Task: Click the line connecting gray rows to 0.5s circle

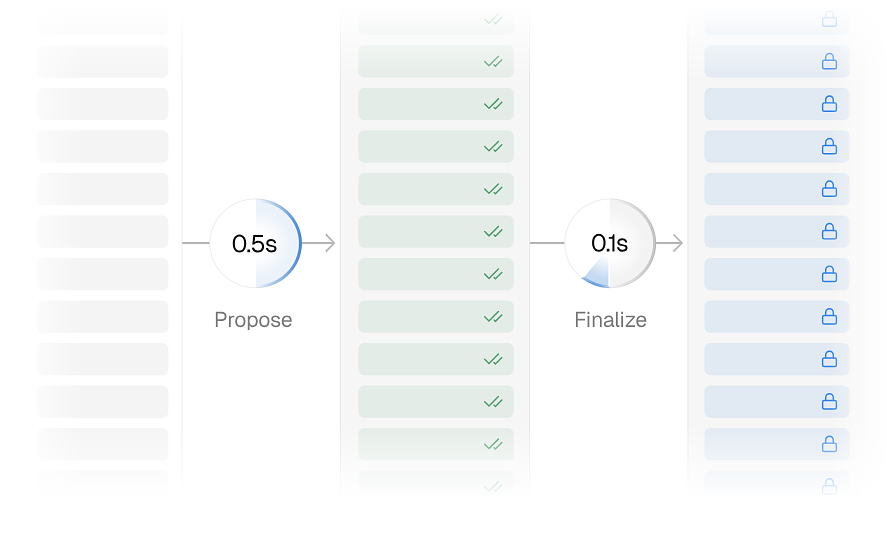Action: click(x=195, y=243)
